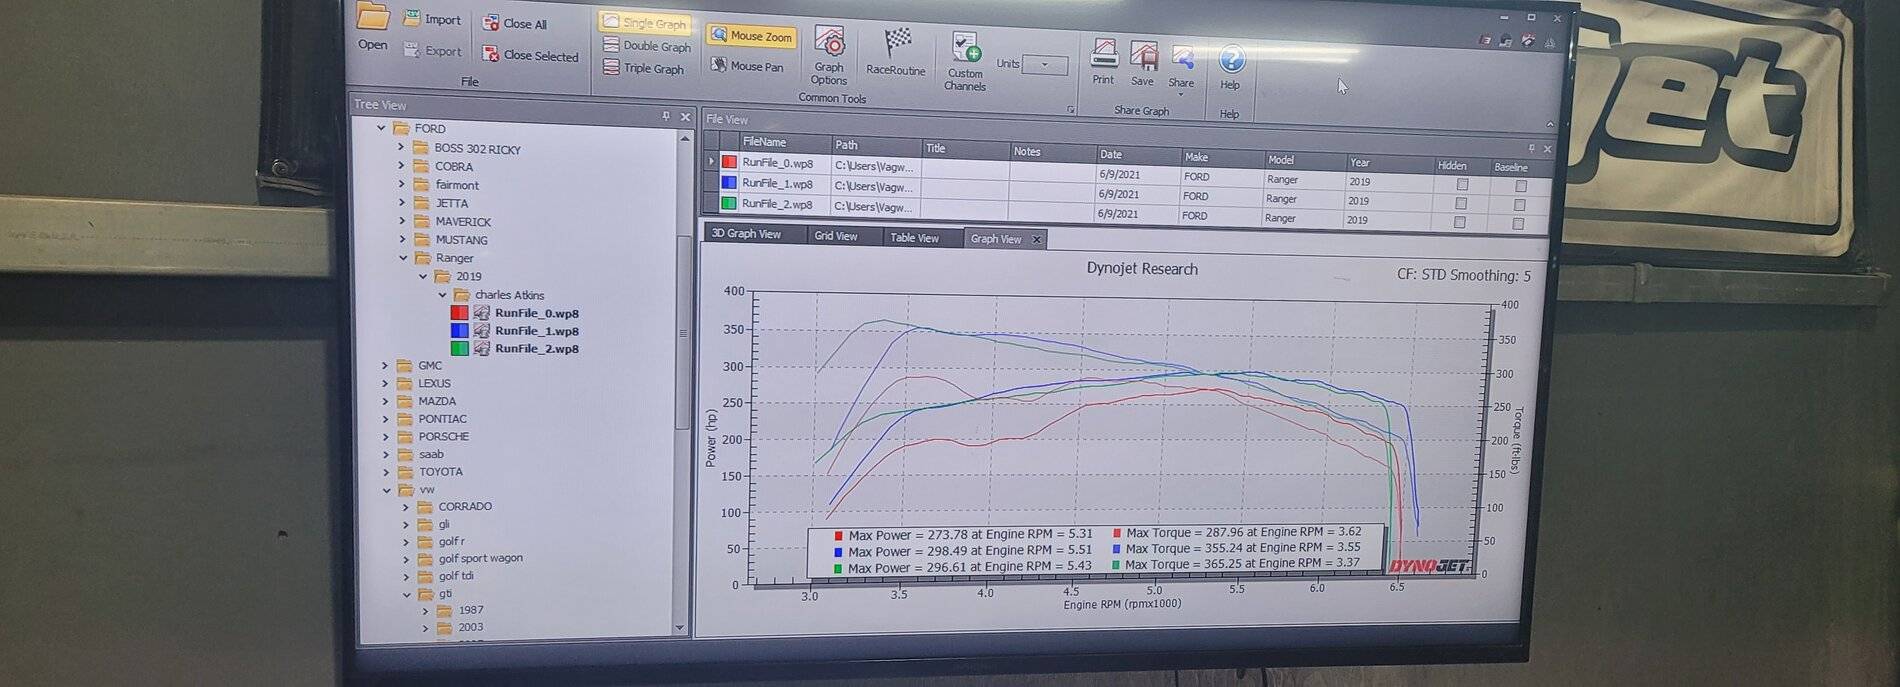The image size is (1900, 687).
Task: Sort by the Make column header
Action: tap(1222, 157)
